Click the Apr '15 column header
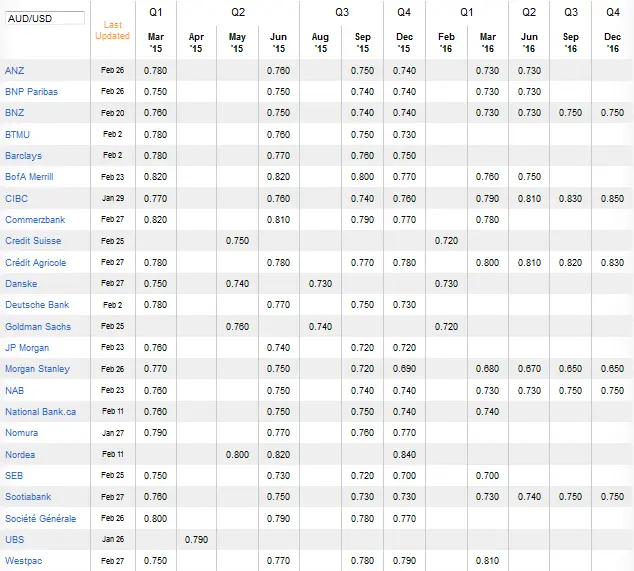This screenshot has width=634, height=571. click(196, 43)
